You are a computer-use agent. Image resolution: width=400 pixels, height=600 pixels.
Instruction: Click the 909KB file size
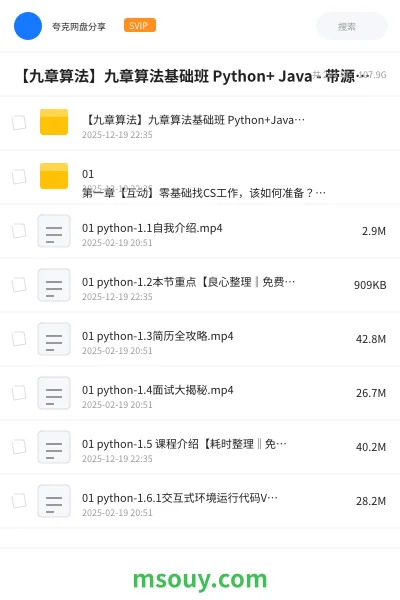(370, 285)
